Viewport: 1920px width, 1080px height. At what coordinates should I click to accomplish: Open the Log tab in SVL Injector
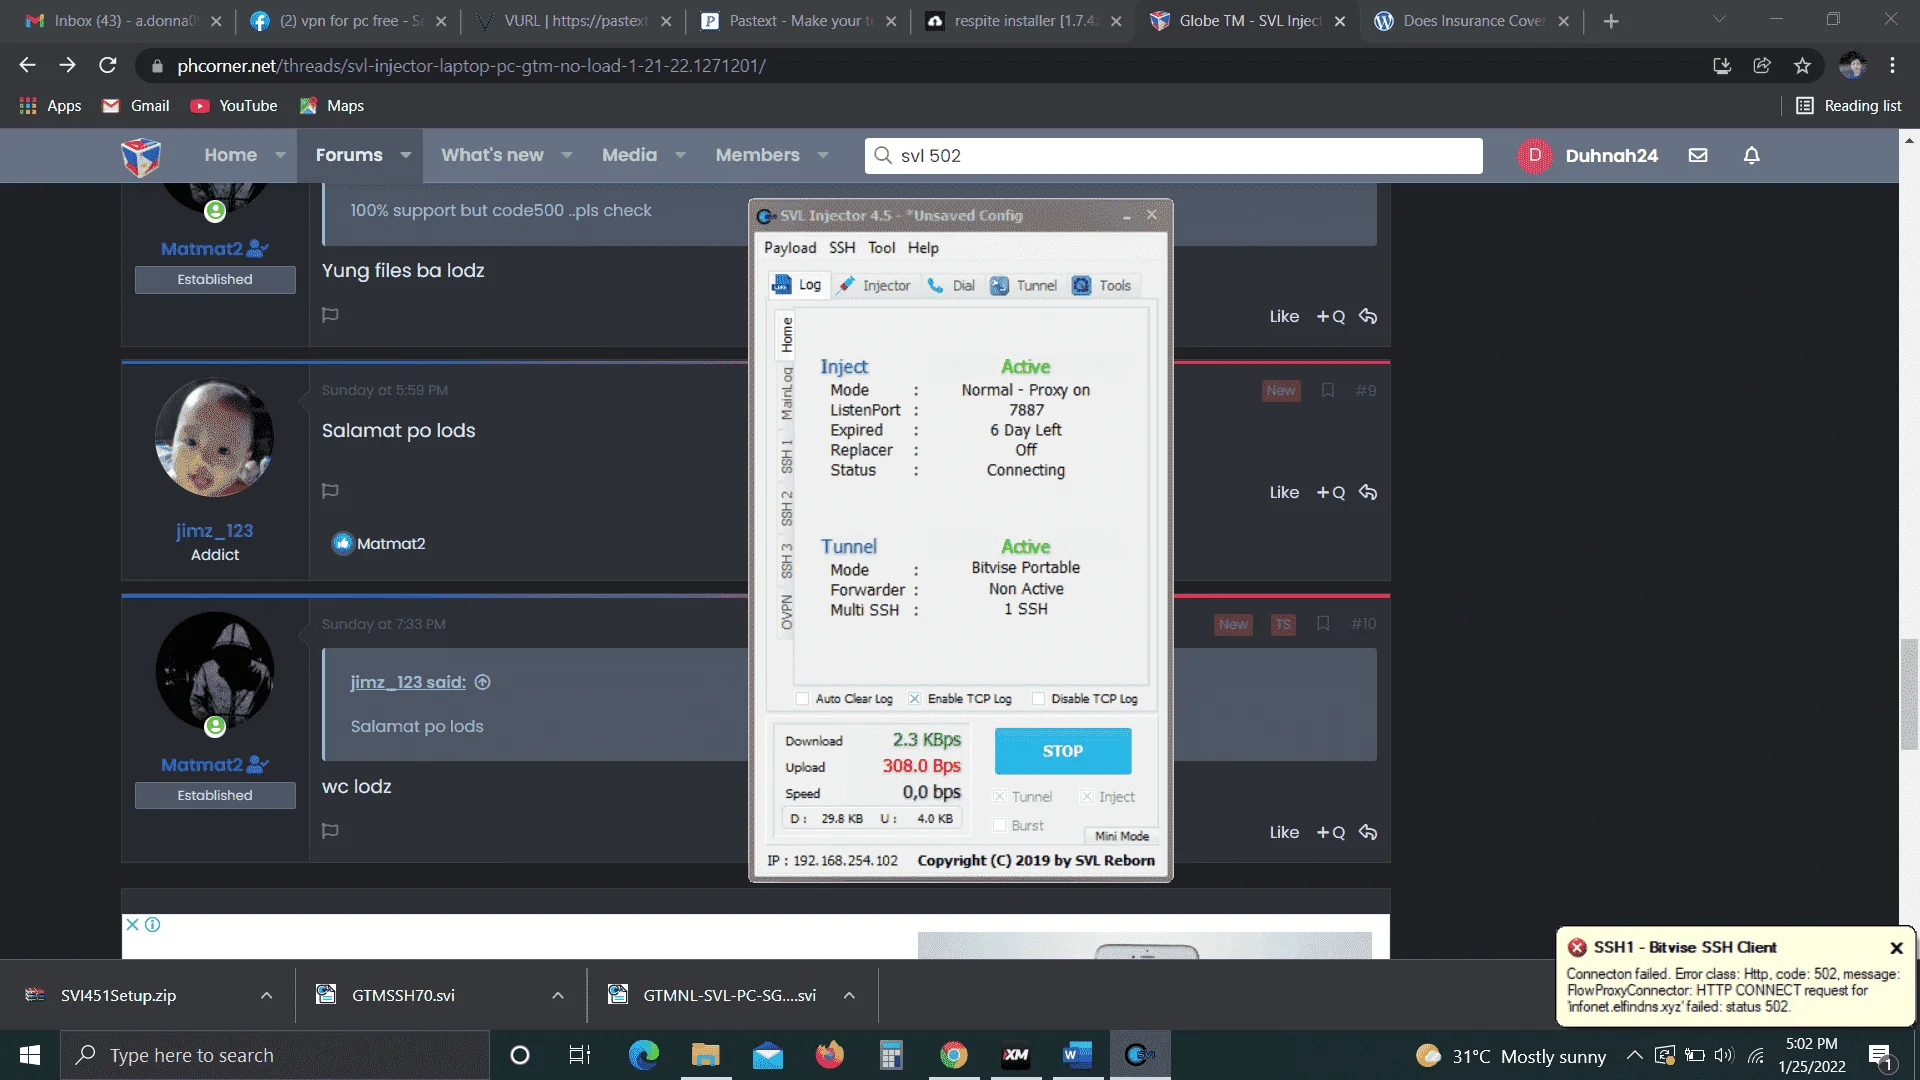[x=797, y=285]
